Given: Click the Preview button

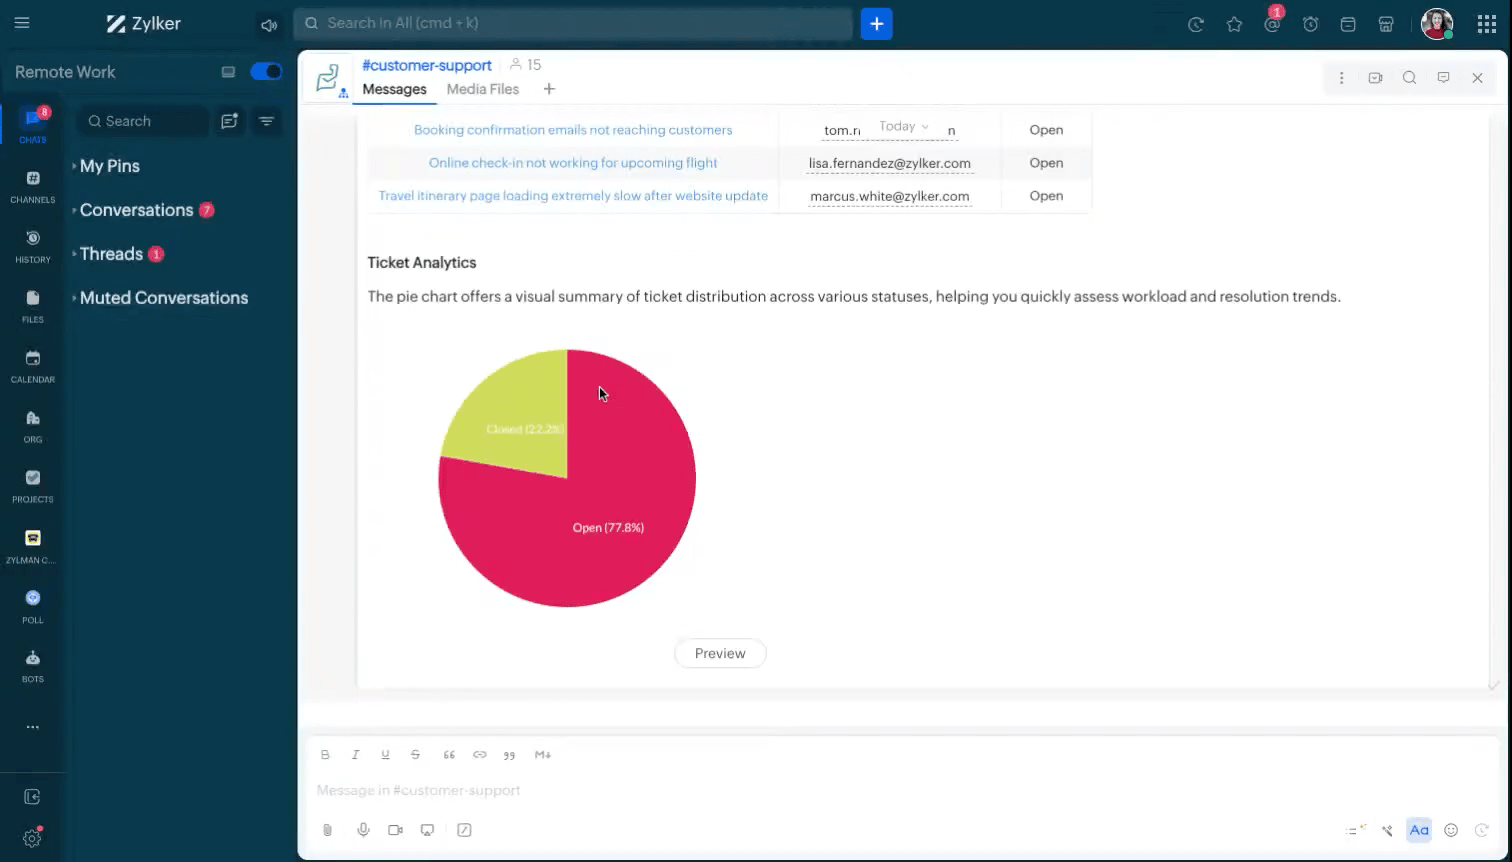Looking at the screenshot, I should (720, 653).
